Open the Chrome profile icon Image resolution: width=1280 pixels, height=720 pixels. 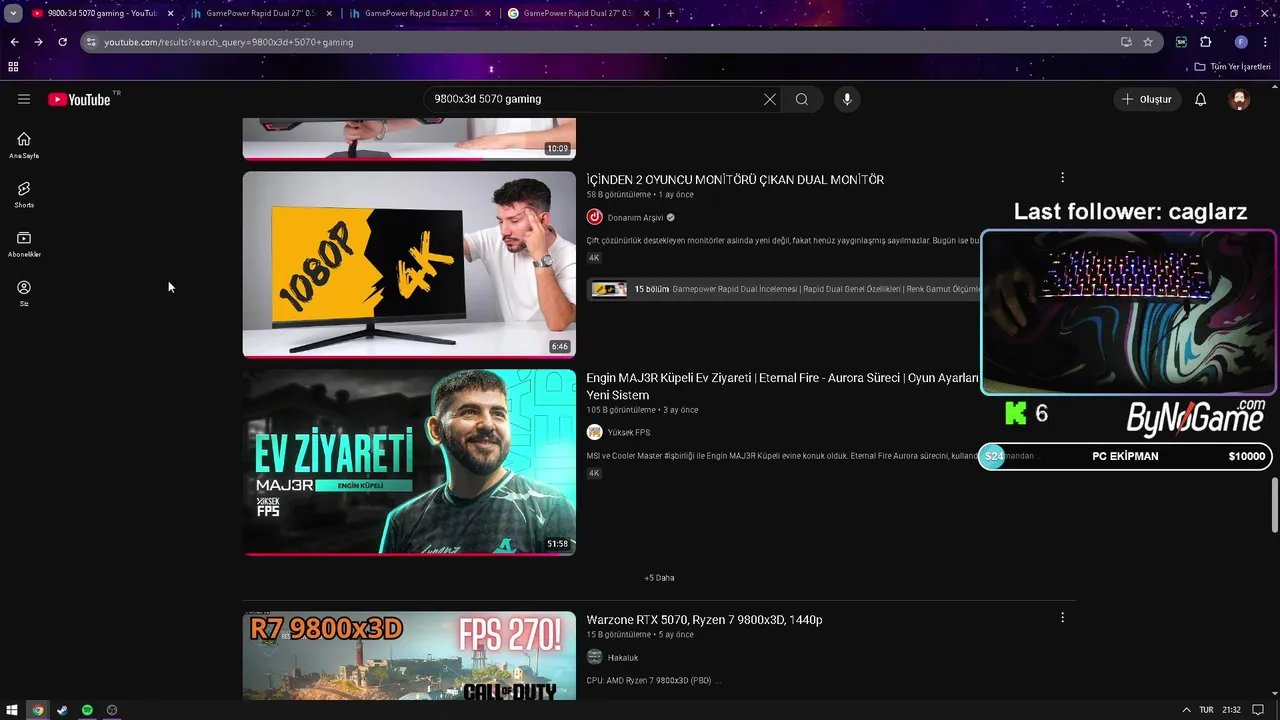point(1241,42)
